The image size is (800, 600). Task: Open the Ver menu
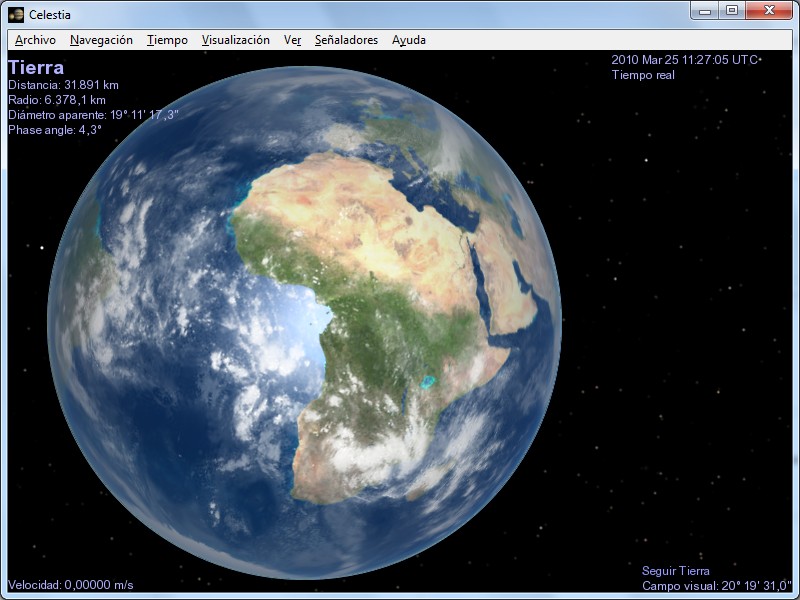(292, 40)
